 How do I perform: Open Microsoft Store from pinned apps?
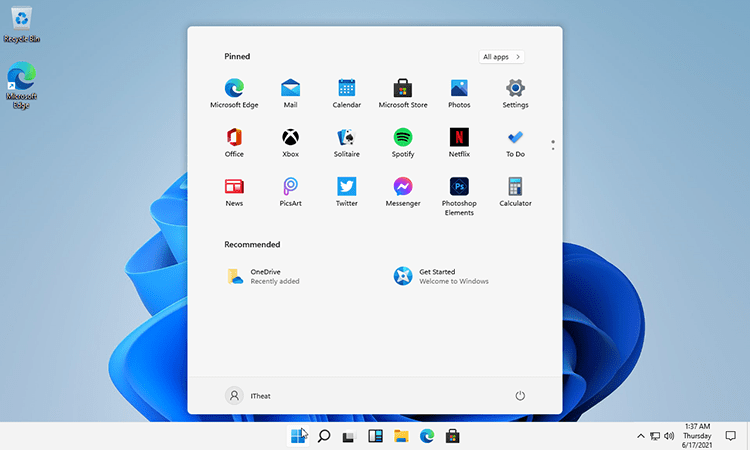click(x=403, y=88)
